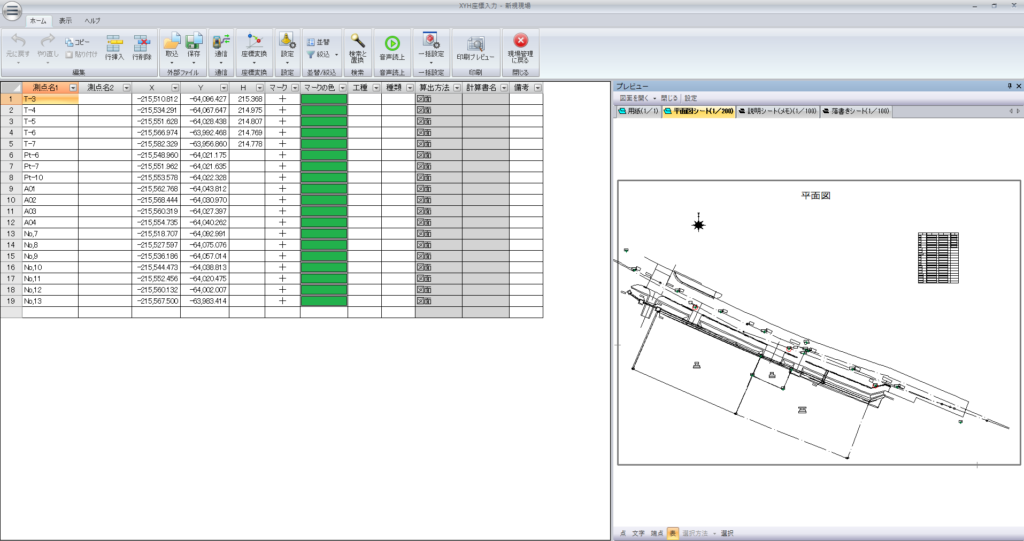The height and width of the screenshot is (541, 1024).
Task: Open the 図面を開く dropdown in preview
Action: (x=637, y=99)
